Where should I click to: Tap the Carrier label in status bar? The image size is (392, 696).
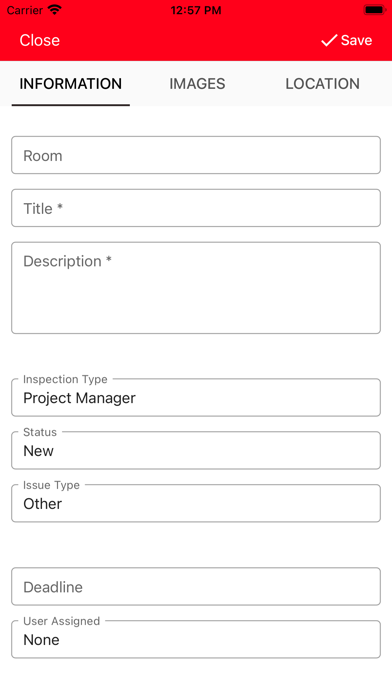(x=25, y=10)
